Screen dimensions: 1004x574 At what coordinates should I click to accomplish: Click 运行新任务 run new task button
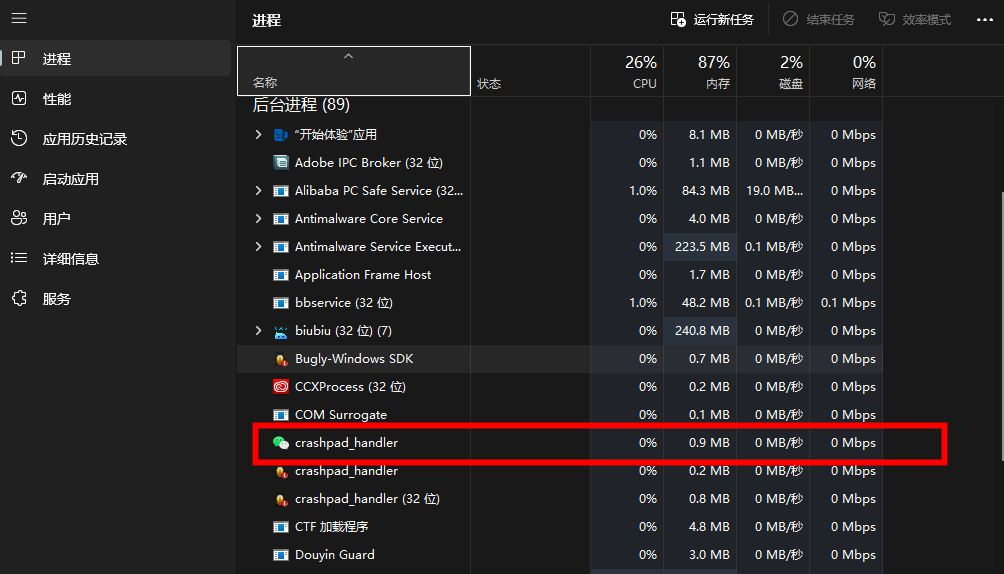[712, 20]
